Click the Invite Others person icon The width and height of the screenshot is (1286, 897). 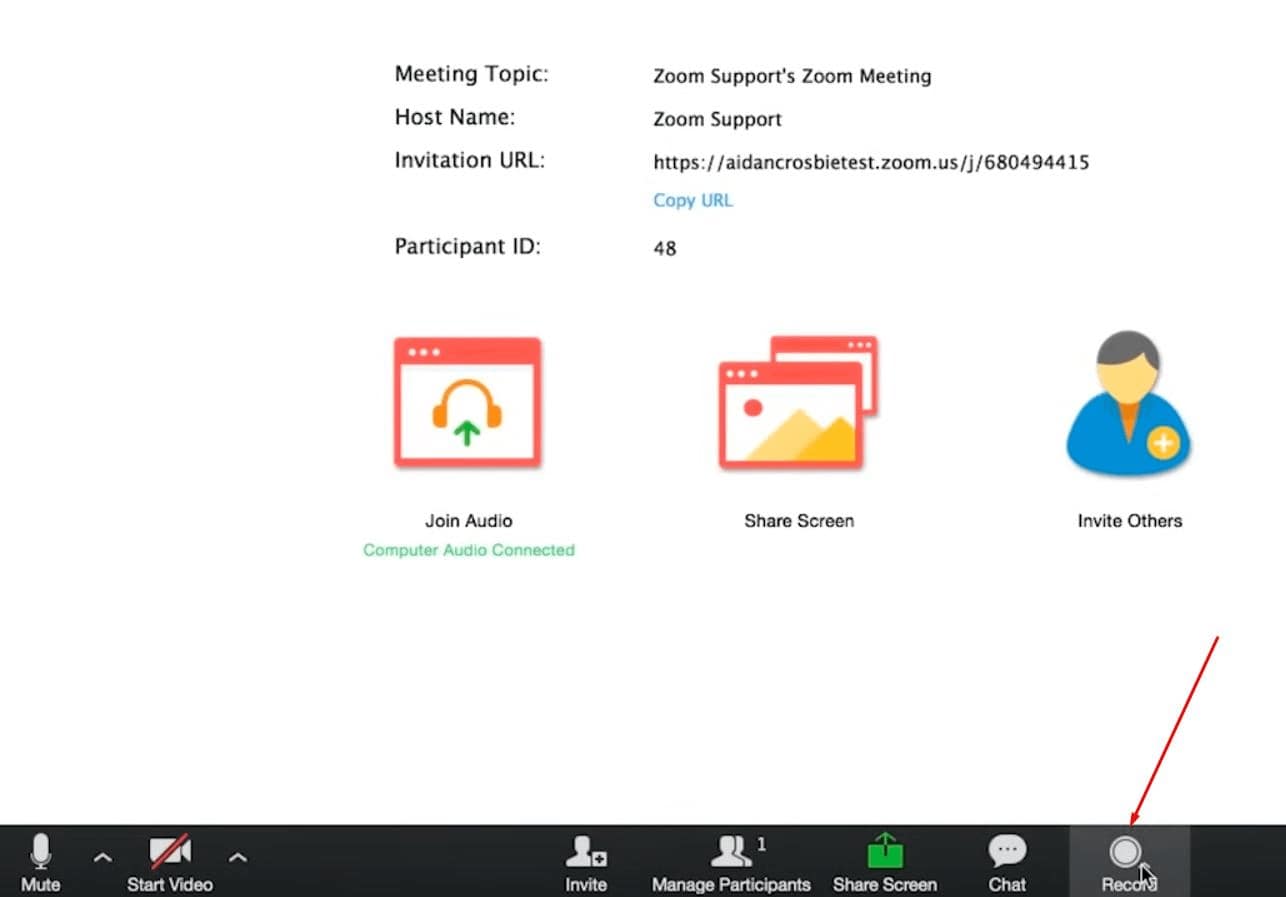[x=1128, y=403]
